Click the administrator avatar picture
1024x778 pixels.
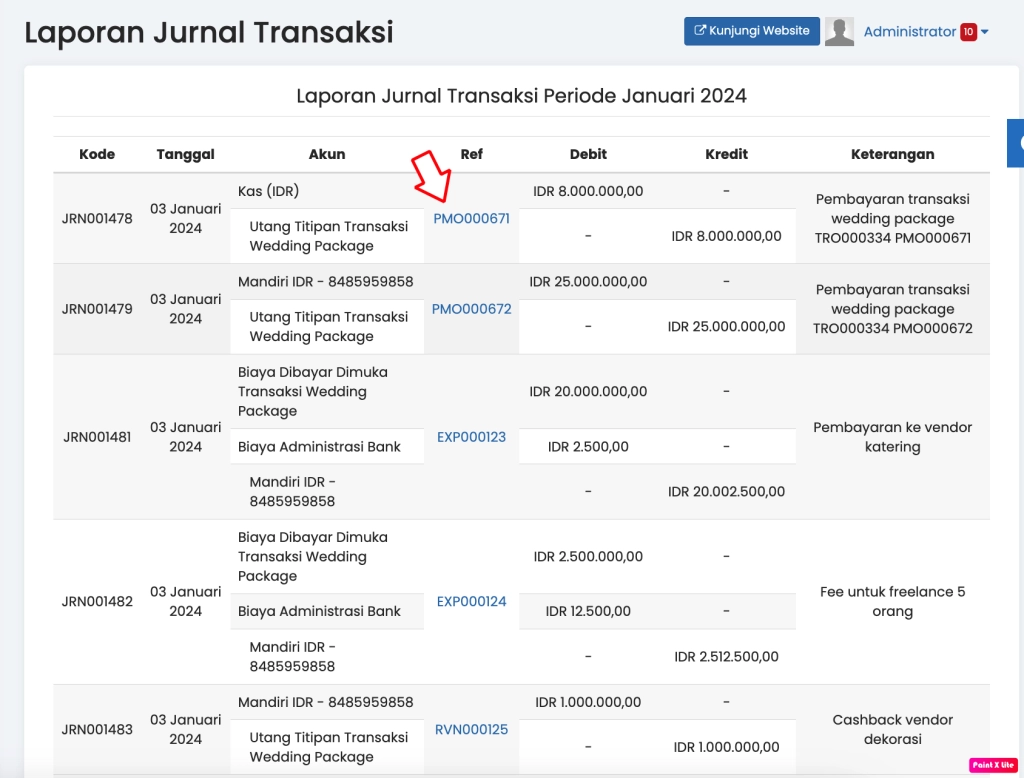[x=839, y=31]
